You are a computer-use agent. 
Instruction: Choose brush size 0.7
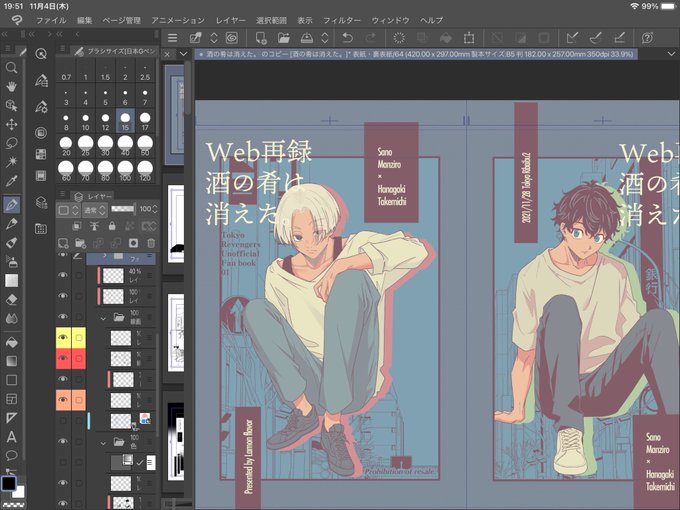(66, 70)
